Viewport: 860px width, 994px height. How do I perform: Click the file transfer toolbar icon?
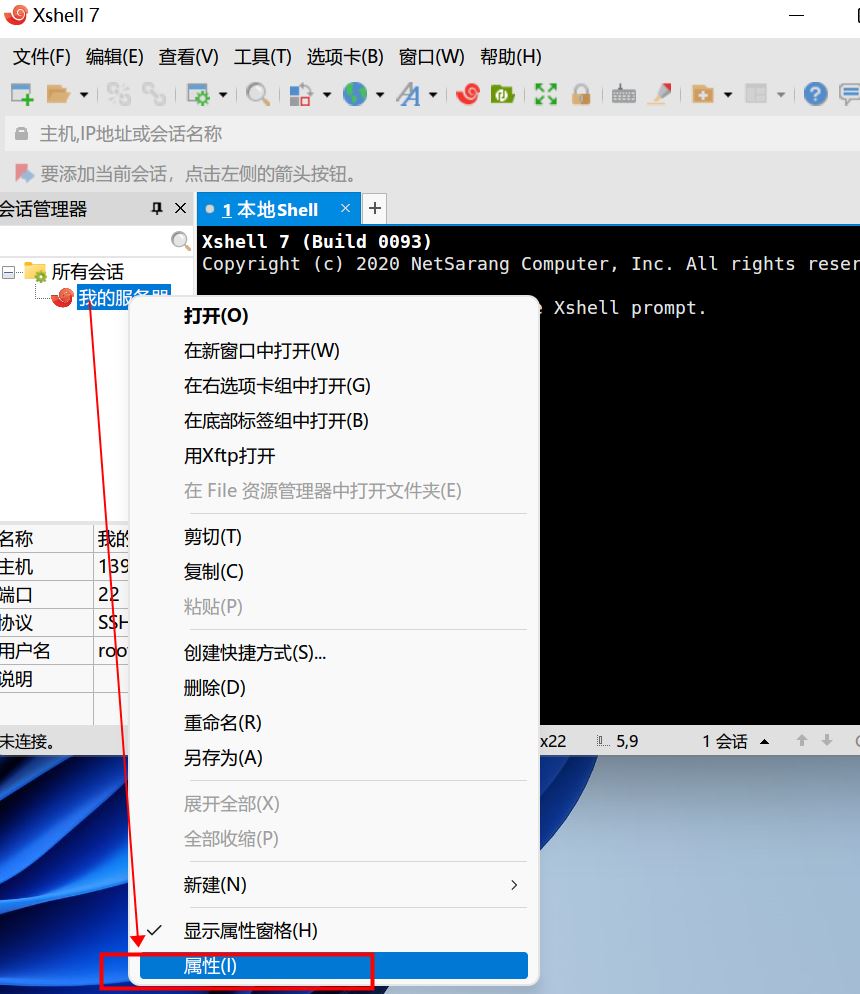click(x=300, y=94)
